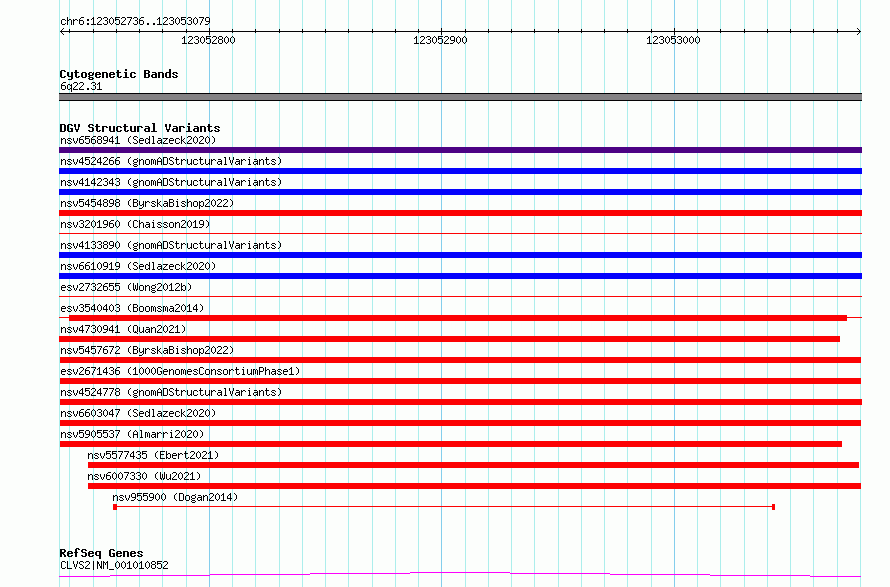Viewport: 890px width, 587px height.
Task: Click ruler position 123053000
Action: click(673, 40)
